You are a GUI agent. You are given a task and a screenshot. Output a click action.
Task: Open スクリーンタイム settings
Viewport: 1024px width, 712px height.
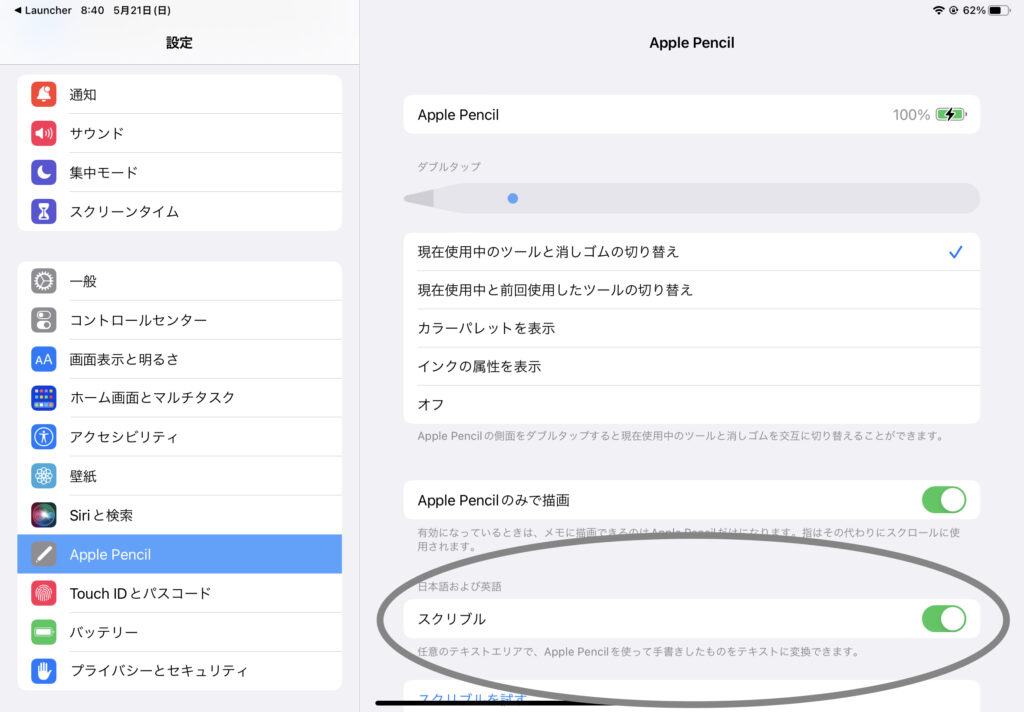(180, 212)
